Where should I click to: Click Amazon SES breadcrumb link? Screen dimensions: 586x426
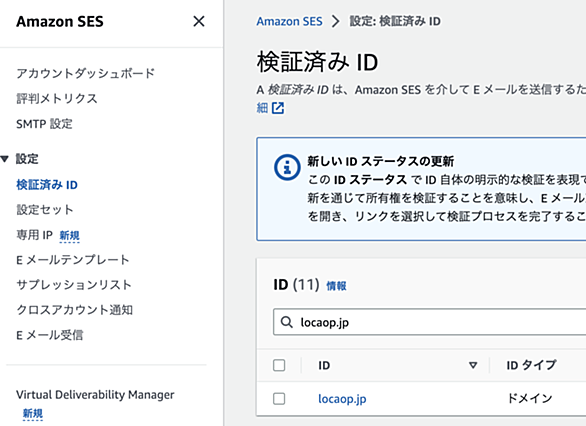pos(289,21)
